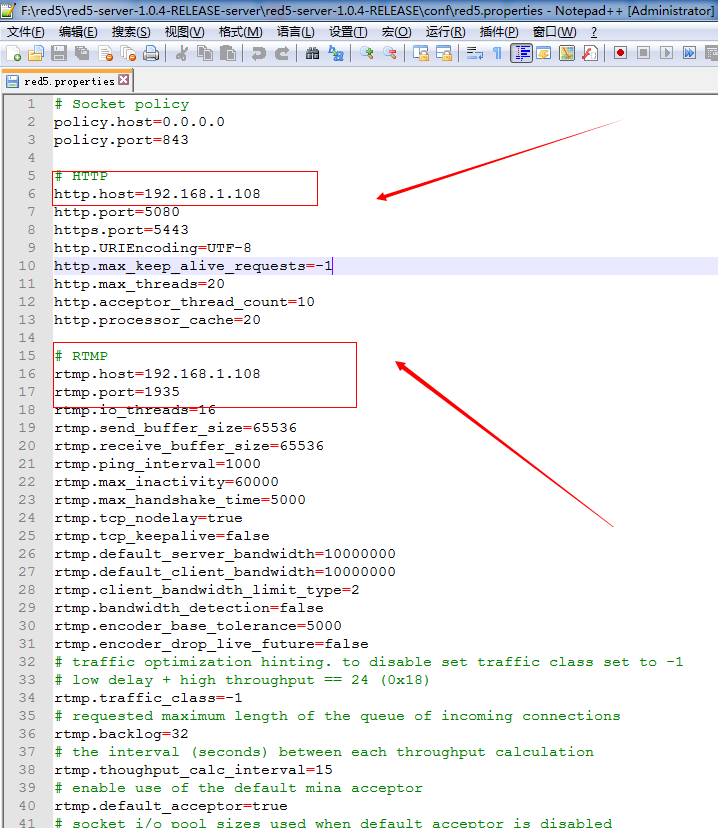
Task: Click the Open file folder icon
Action: [36, 53]
